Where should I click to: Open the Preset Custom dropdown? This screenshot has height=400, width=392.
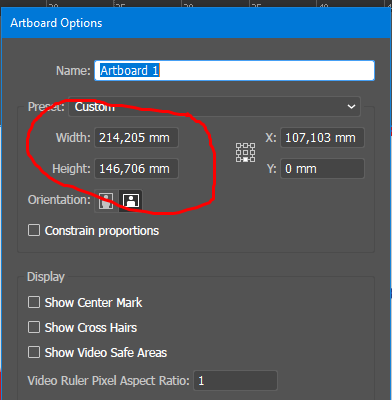pos(214,107)
